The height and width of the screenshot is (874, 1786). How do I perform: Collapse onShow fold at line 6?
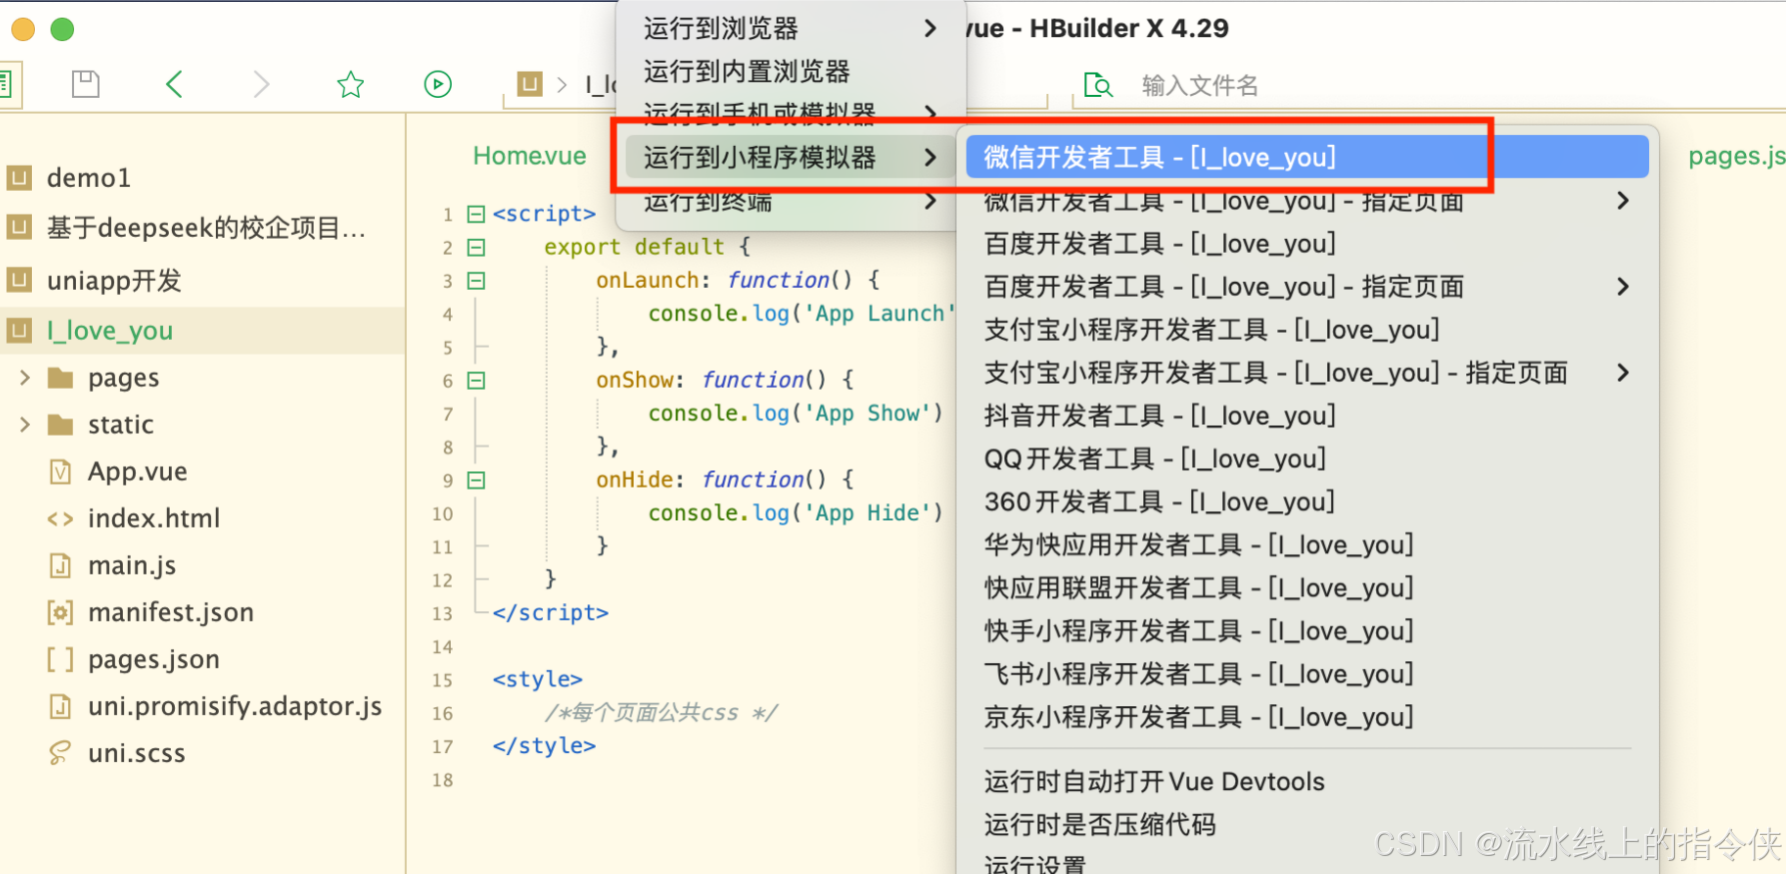pyautogui.click(x=476, y=380)
